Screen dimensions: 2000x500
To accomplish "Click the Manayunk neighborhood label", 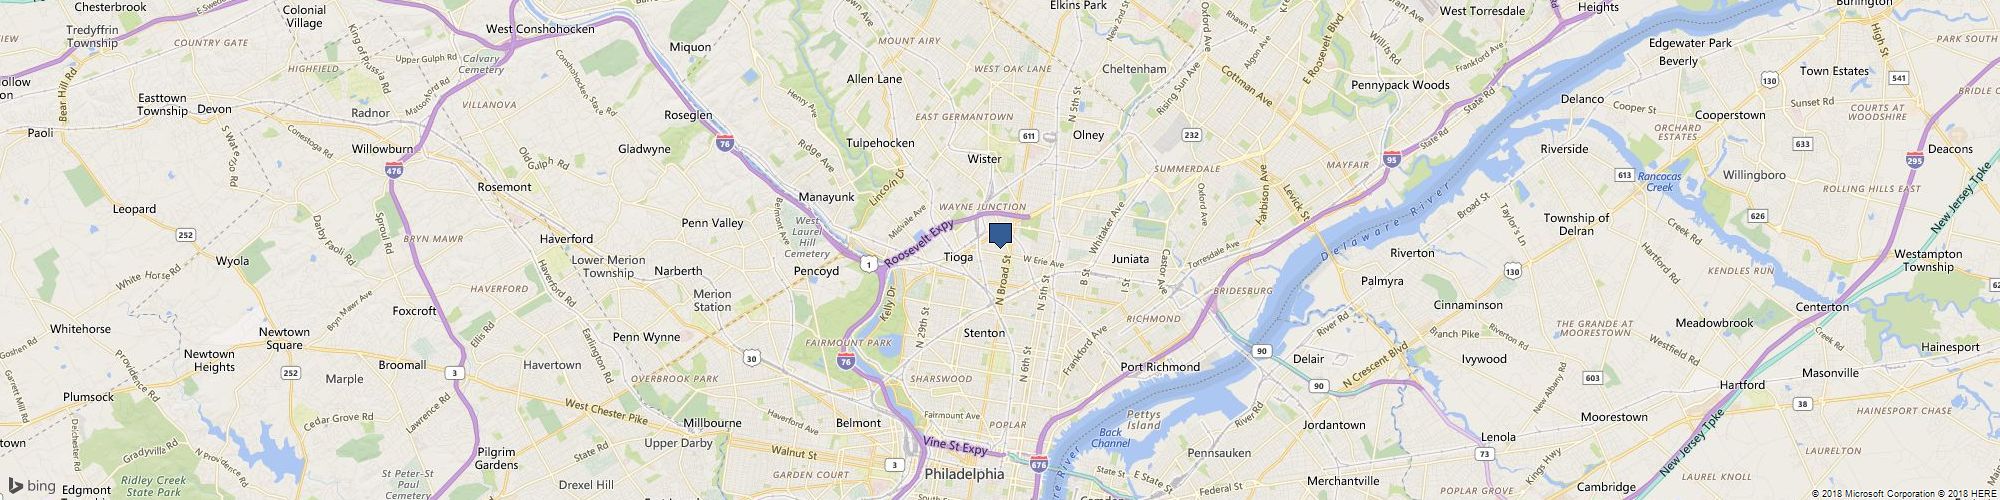I will (x=826, y=197).
